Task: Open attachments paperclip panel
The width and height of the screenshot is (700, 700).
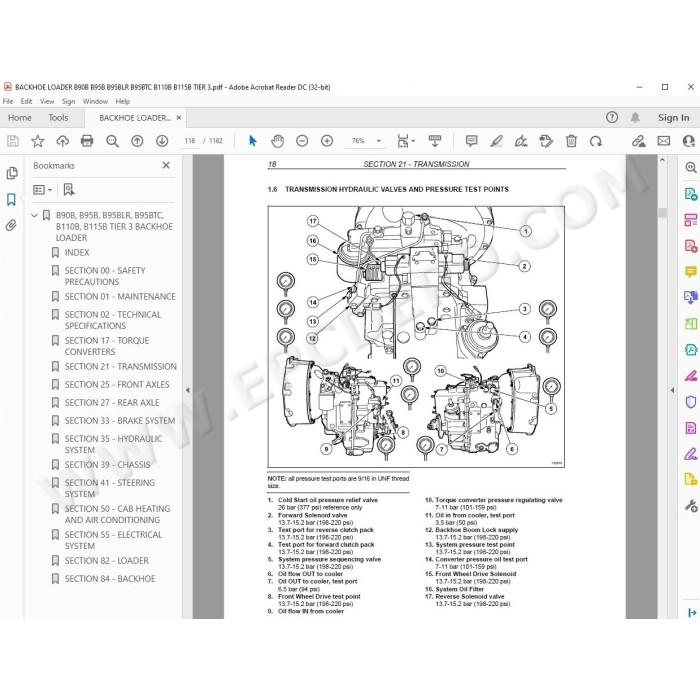Action: pos(11,225)
